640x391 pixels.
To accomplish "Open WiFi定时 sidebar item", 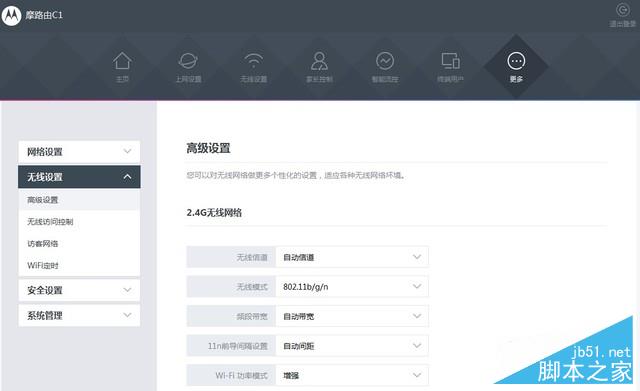I will tap(79, 265).
